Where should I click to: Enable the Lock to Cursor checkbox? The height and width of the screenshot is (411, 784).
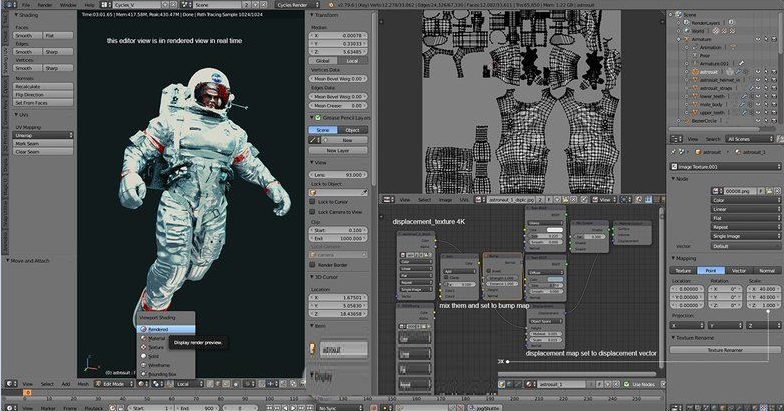coord(312,201)
